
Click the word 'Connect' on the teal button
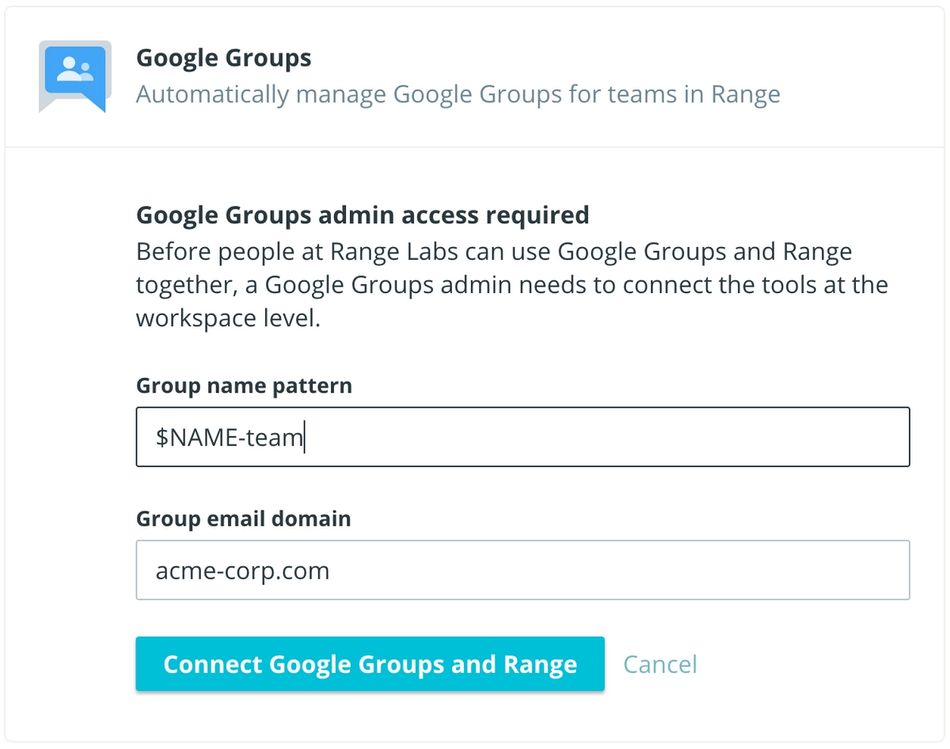pyautogui.click(x=213, y=665)
